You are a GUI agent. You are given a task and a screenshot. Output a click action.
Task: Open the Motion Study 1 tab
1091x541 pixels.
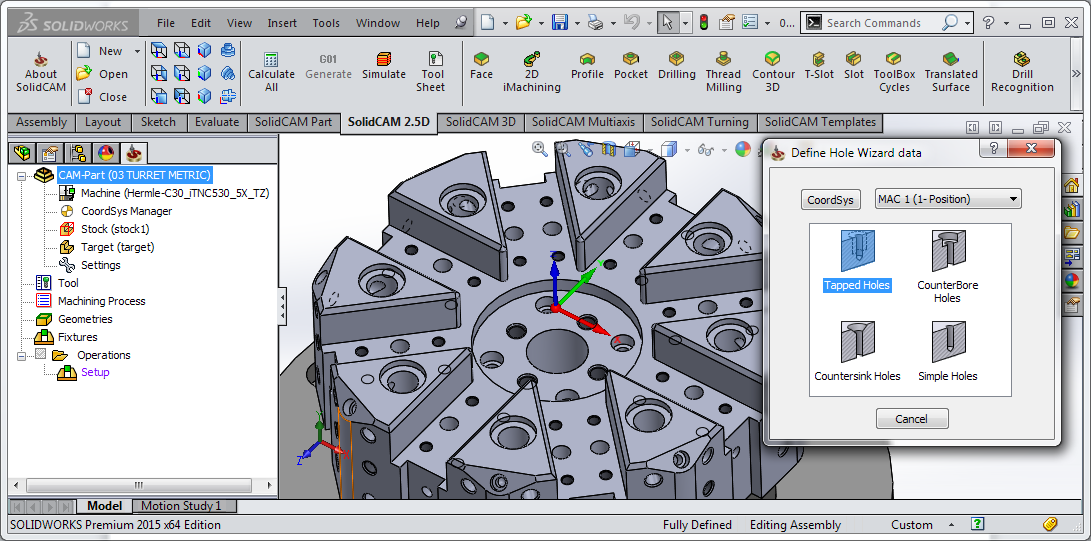click(x=181, y=506)
